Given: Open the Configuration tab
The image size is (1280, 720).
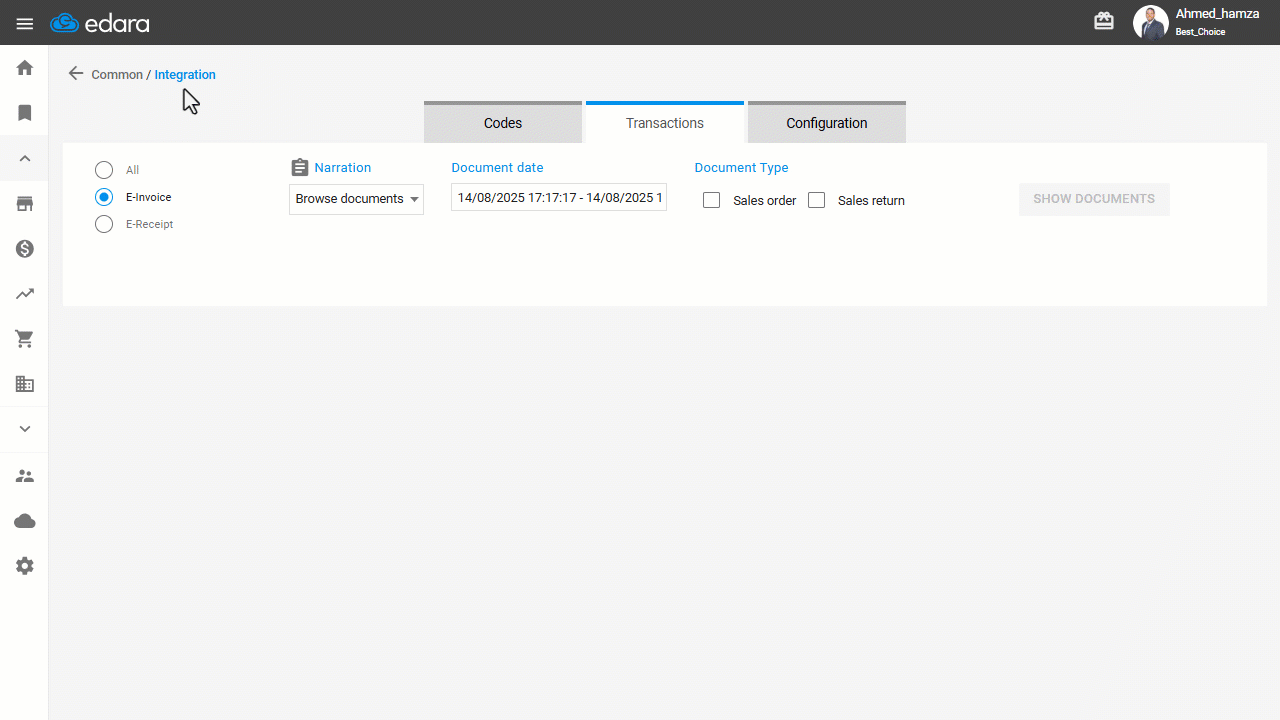Looking at the screenshot, I should [827, 123].
